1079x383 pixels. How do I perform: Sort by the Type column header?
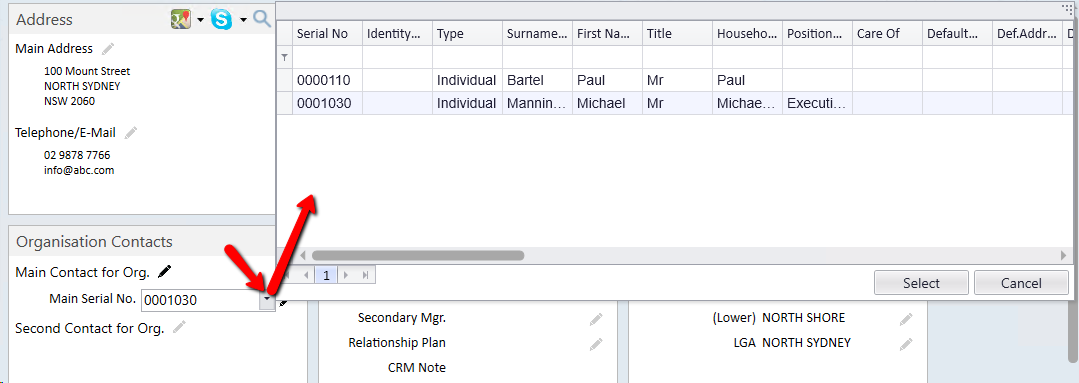(x=467, y=34)
